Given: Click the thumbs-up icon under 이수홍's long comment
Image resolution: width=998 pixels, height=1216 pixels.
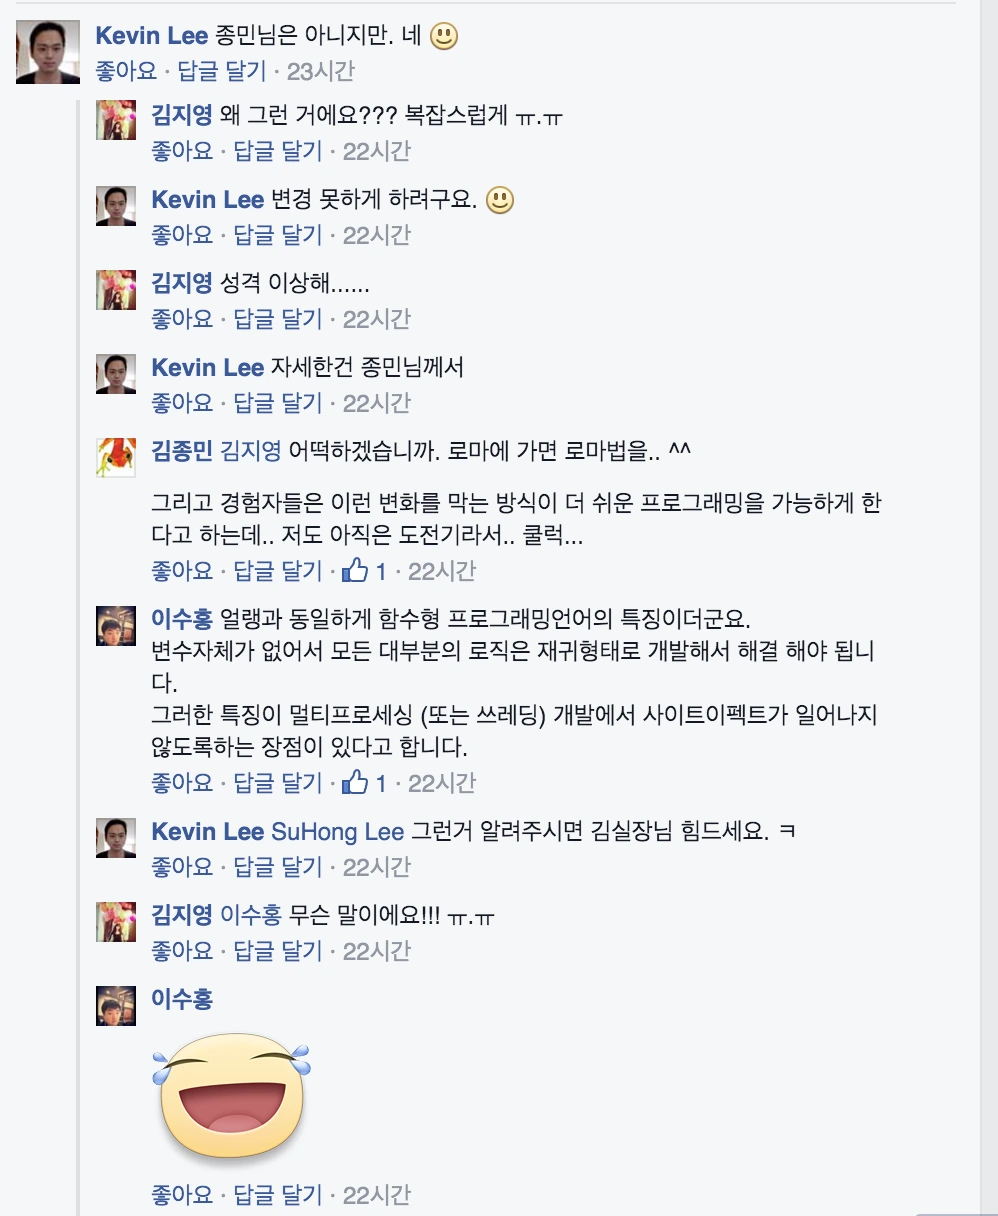Looking at the screenshot, I should pos(356,784).
